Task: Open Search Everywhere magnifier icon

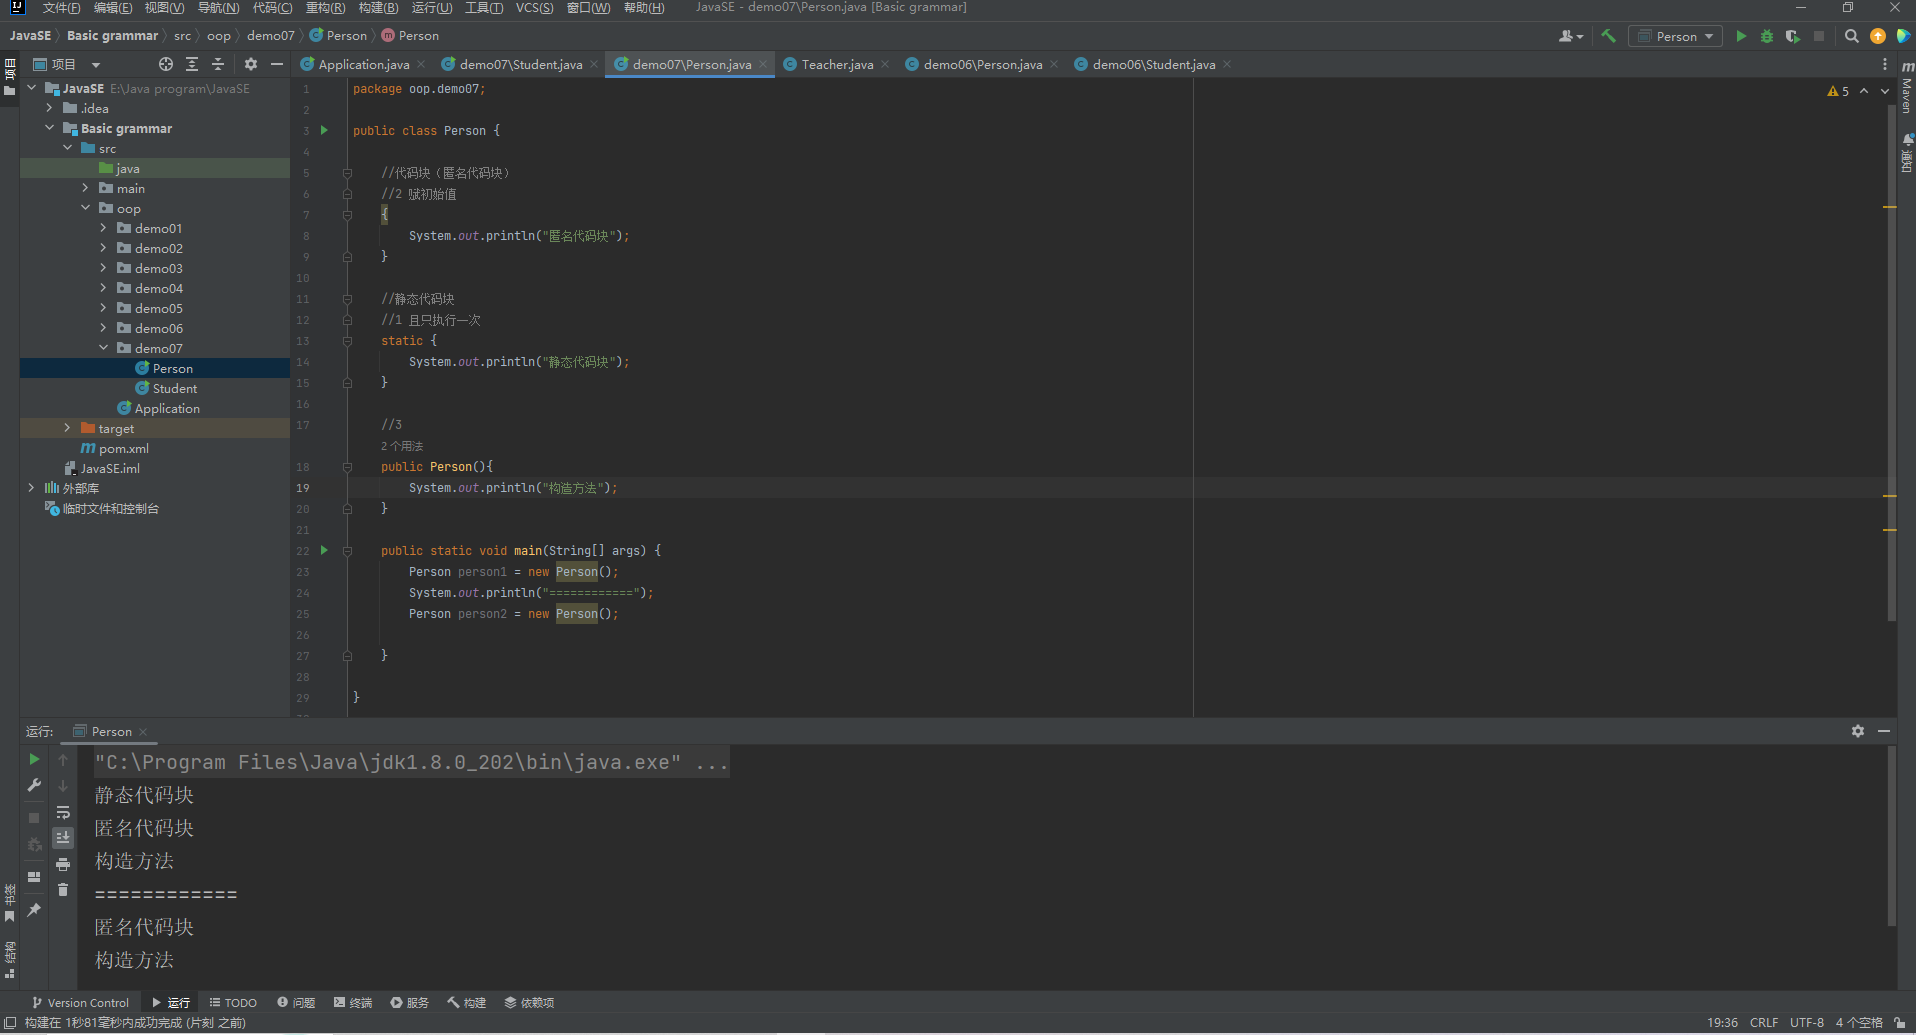Action: coord(1852,36)
